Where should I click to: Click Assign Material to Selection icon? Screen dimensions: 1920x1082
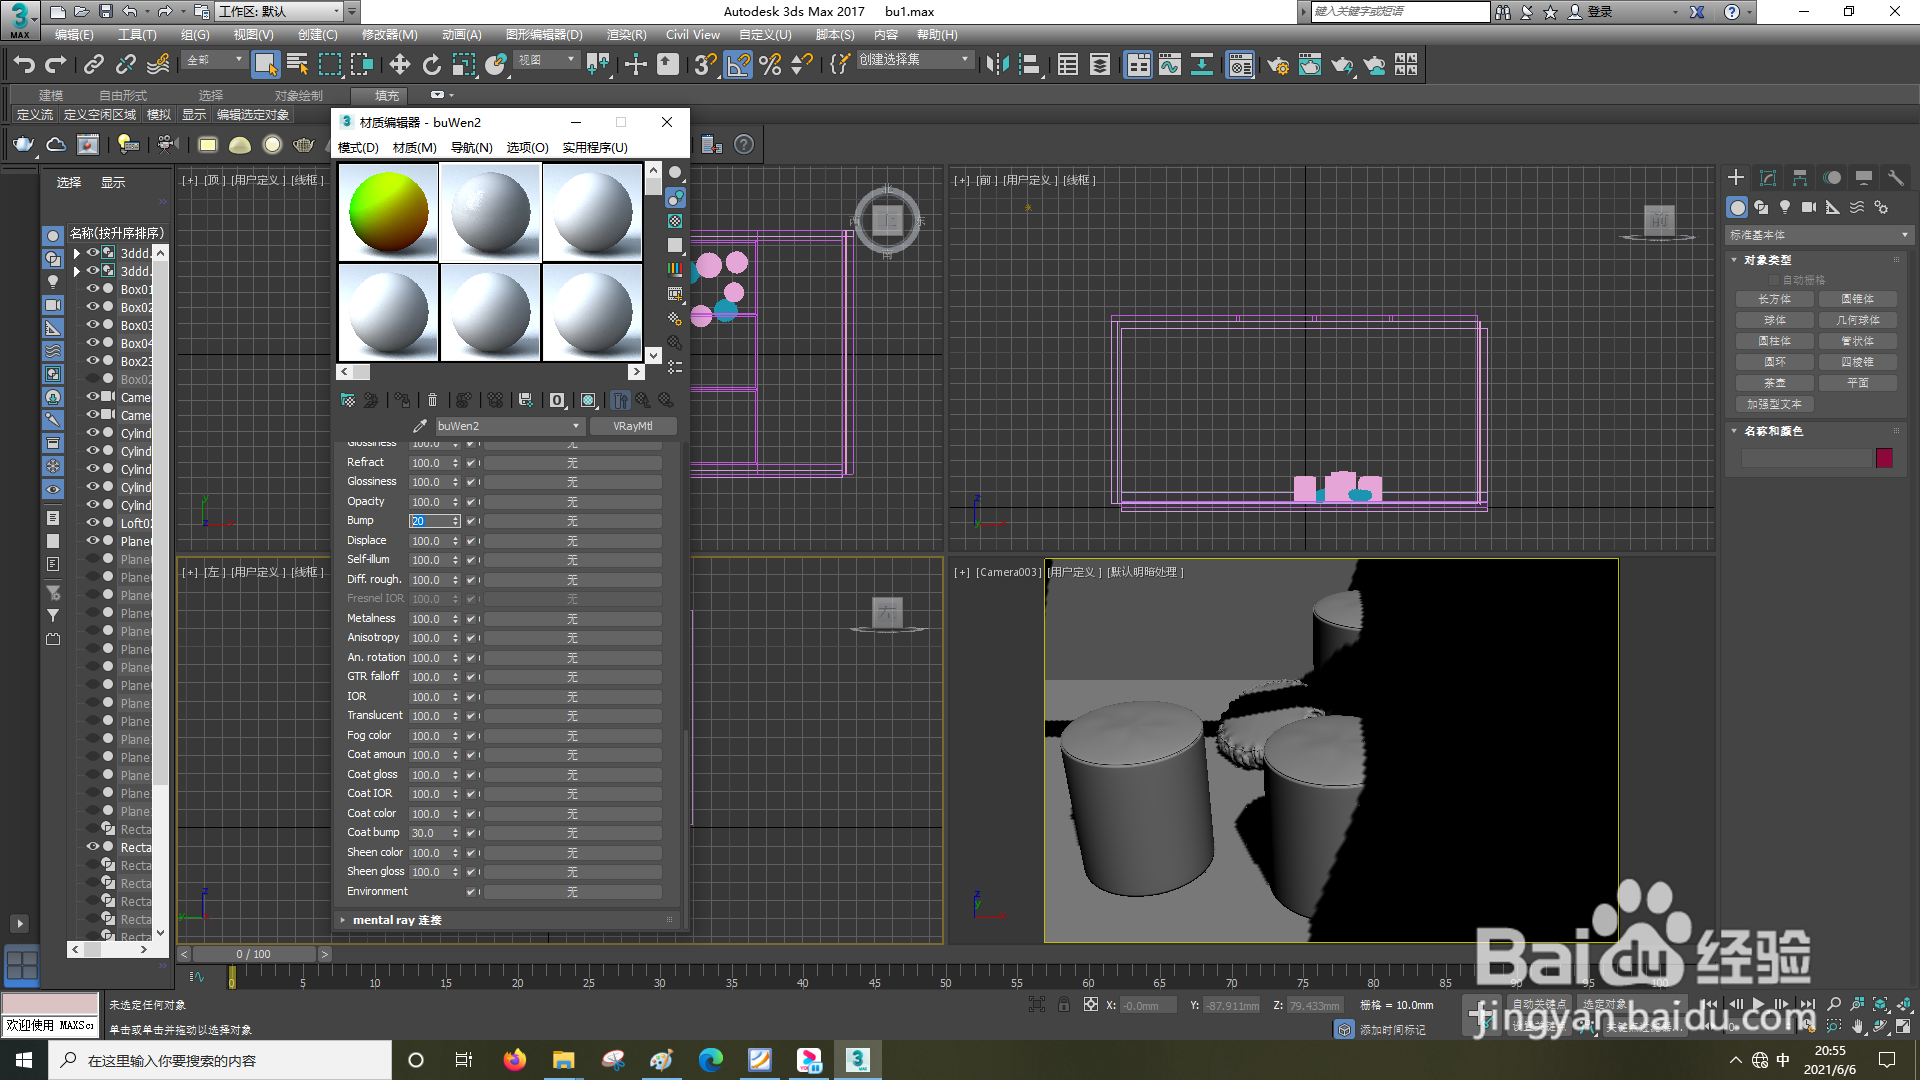pyautogui.click(x=402, y=400)
